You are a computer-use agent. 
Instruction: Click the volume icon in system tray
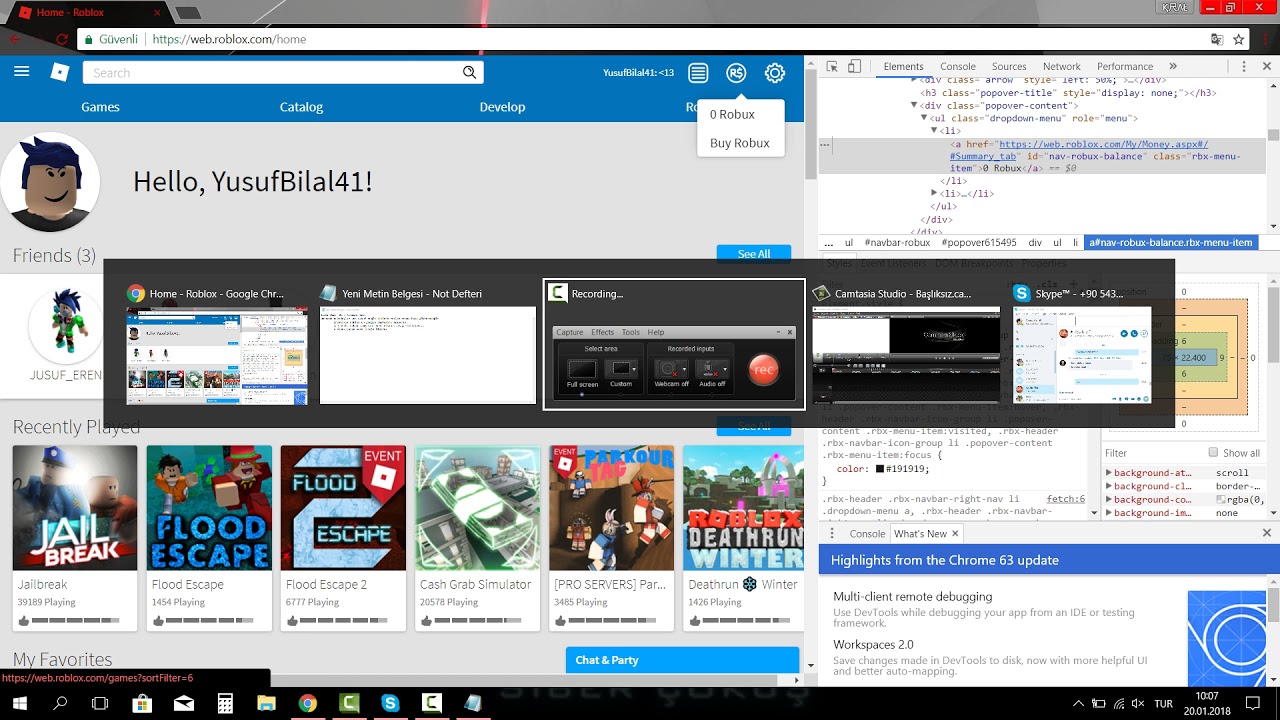[1139, 704]
